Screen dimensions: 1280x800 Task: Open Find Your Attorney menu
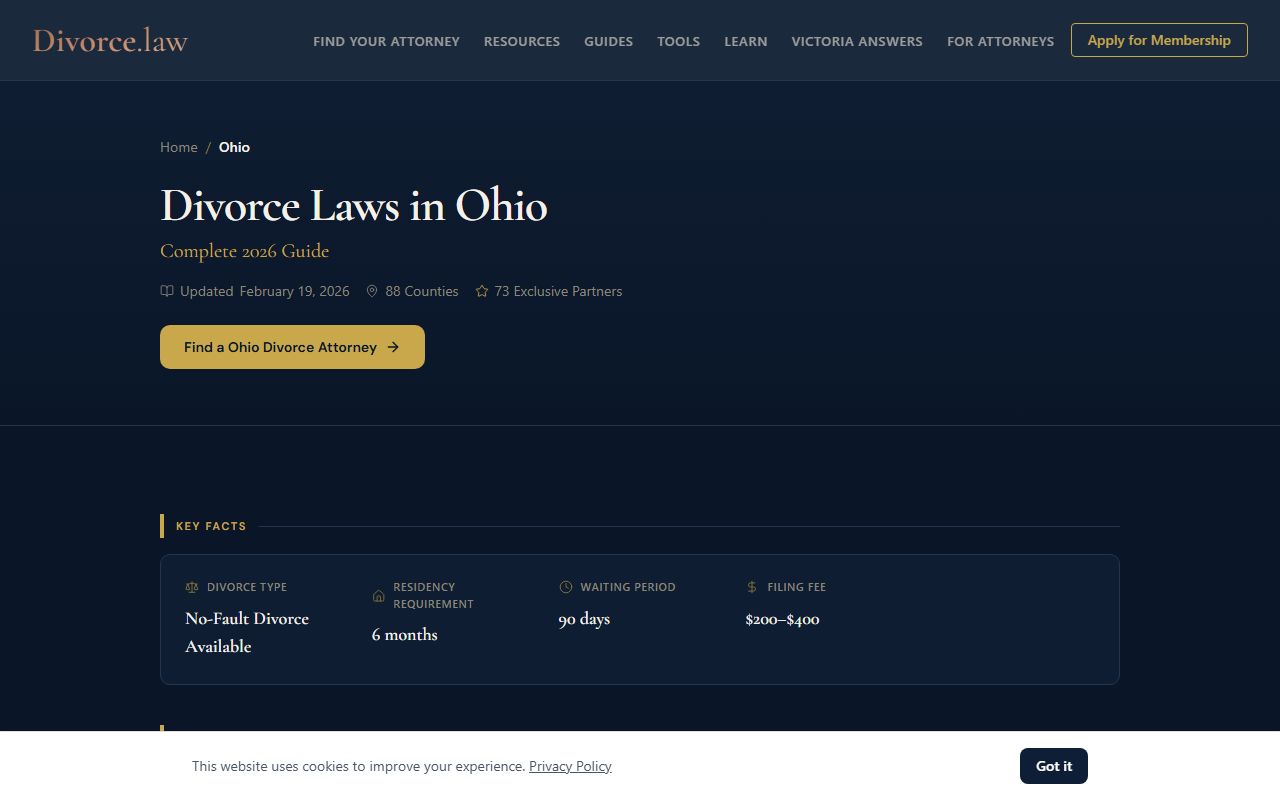(x=386, y=41)
